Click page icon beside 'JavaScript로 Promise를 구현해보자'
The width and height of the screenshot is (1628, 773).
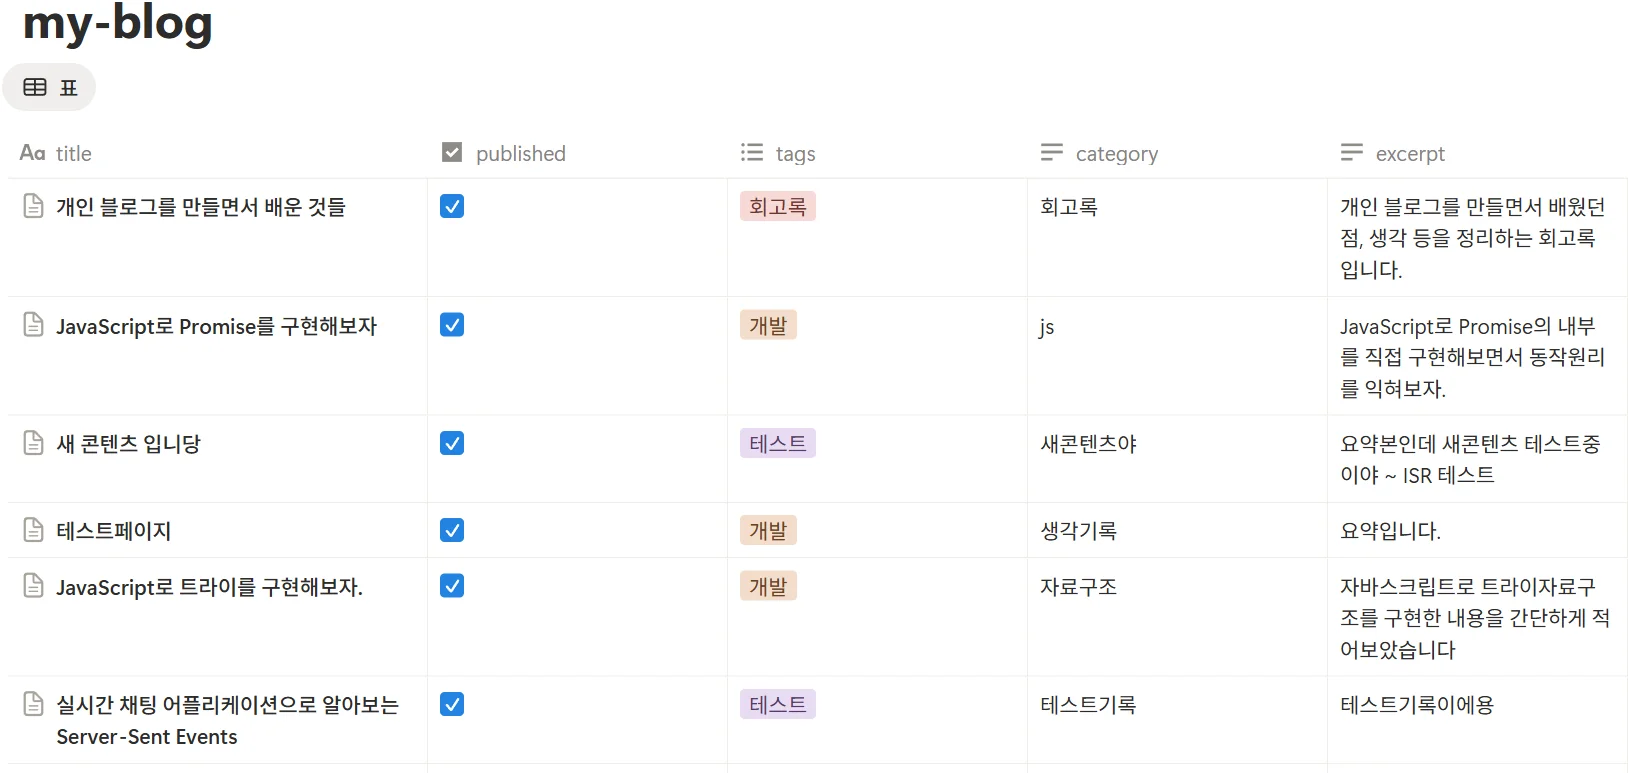point(34,325)
